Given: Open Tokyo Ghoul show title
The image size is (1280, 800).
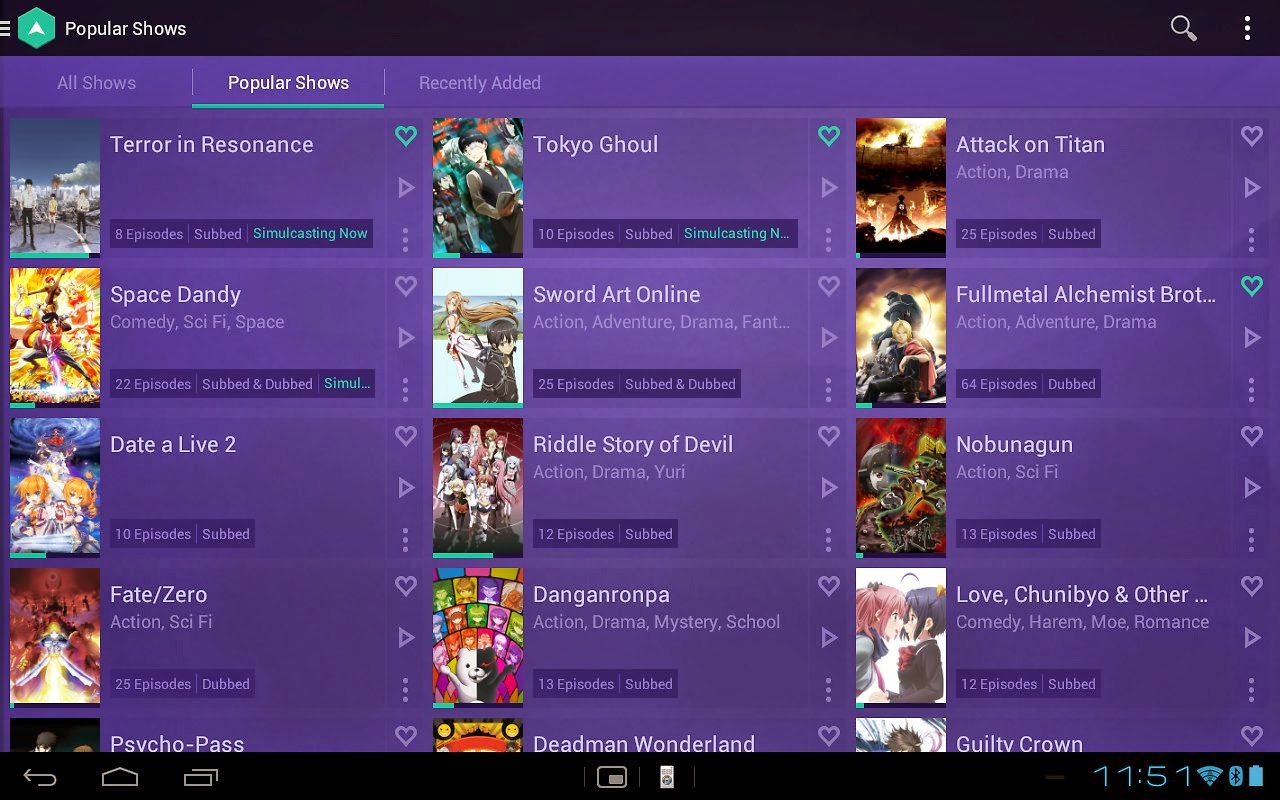Looking at the screenshot, I should pyautogui.click(x=596, y=145).
